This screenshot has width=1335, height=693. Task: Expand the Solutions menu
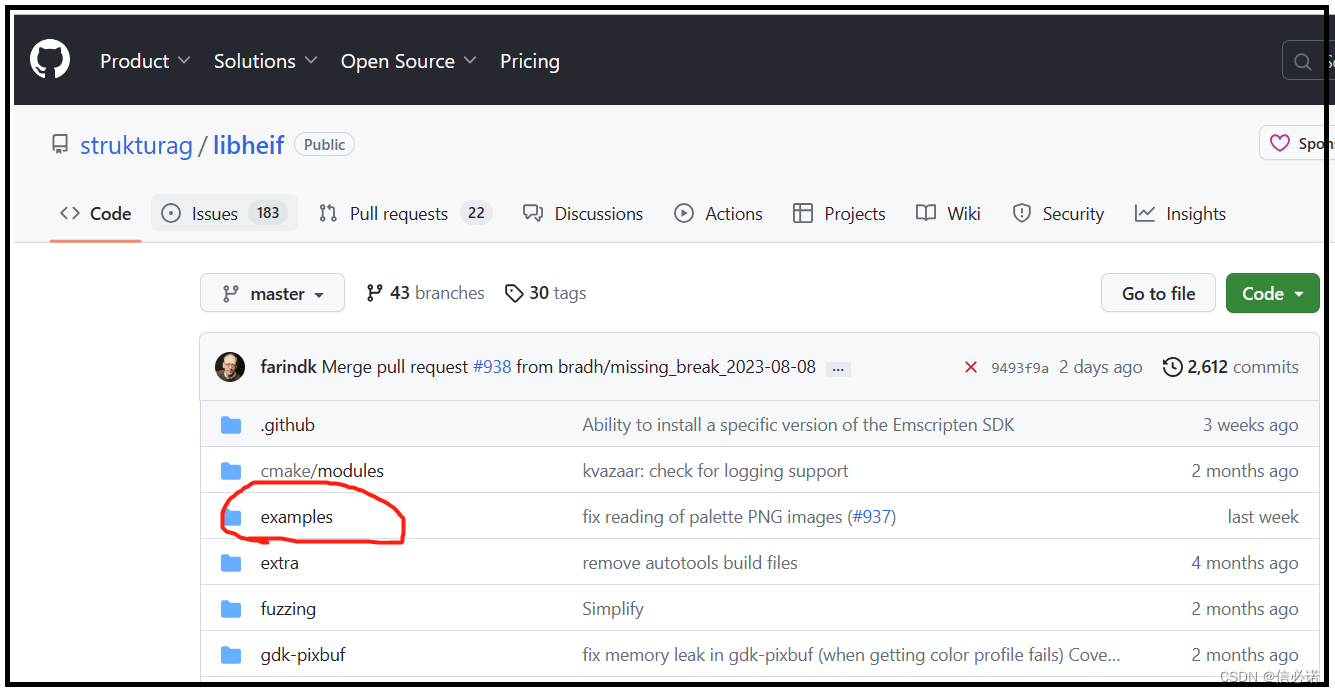pos(265,61)
